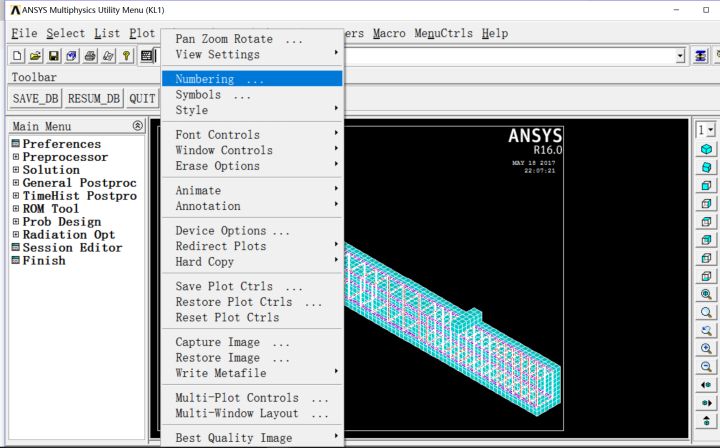The width and height of the screenshot is (720, 448).
Task: Expand the Erase Options submenu
Action: coord(252,166)
